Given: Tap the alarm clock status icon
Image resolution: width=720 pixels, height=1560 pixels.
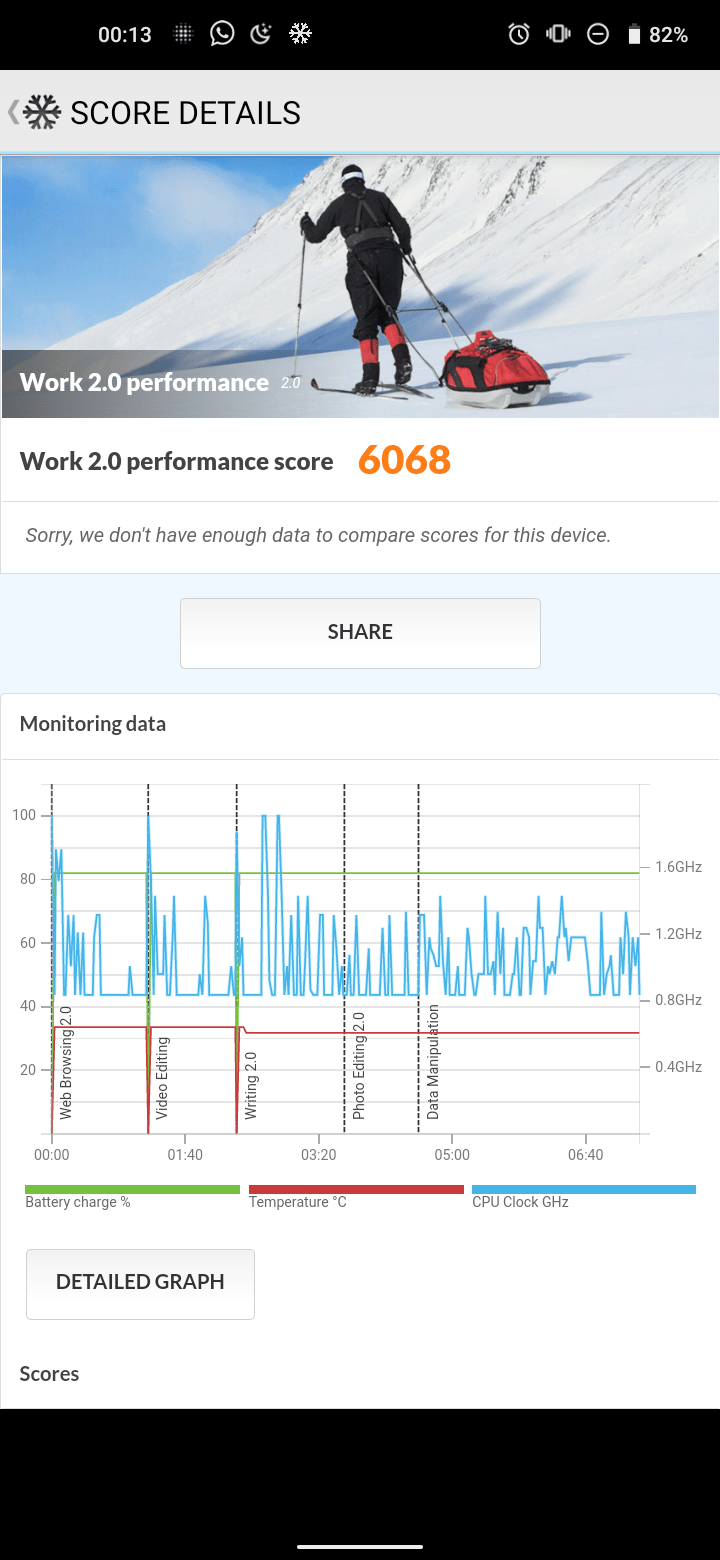Looking at the screenshot, I should pyautogui.click(x=518, y=34).
